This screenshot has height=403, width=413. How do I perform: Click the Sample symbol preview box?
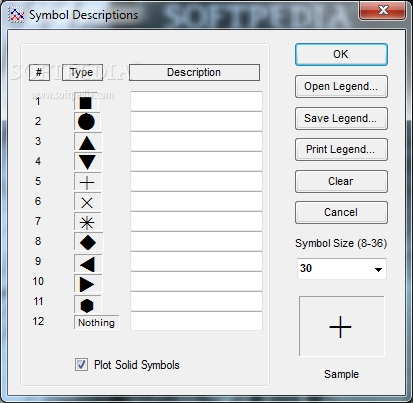341,326
